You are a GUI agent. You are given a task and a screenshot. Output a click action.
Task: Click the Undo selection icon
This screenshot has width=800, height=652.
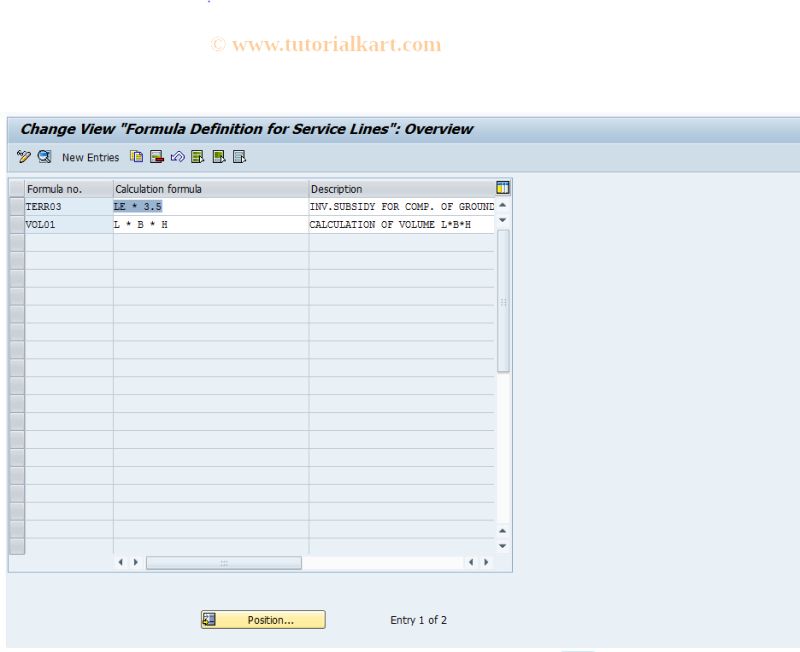point(178,157)
